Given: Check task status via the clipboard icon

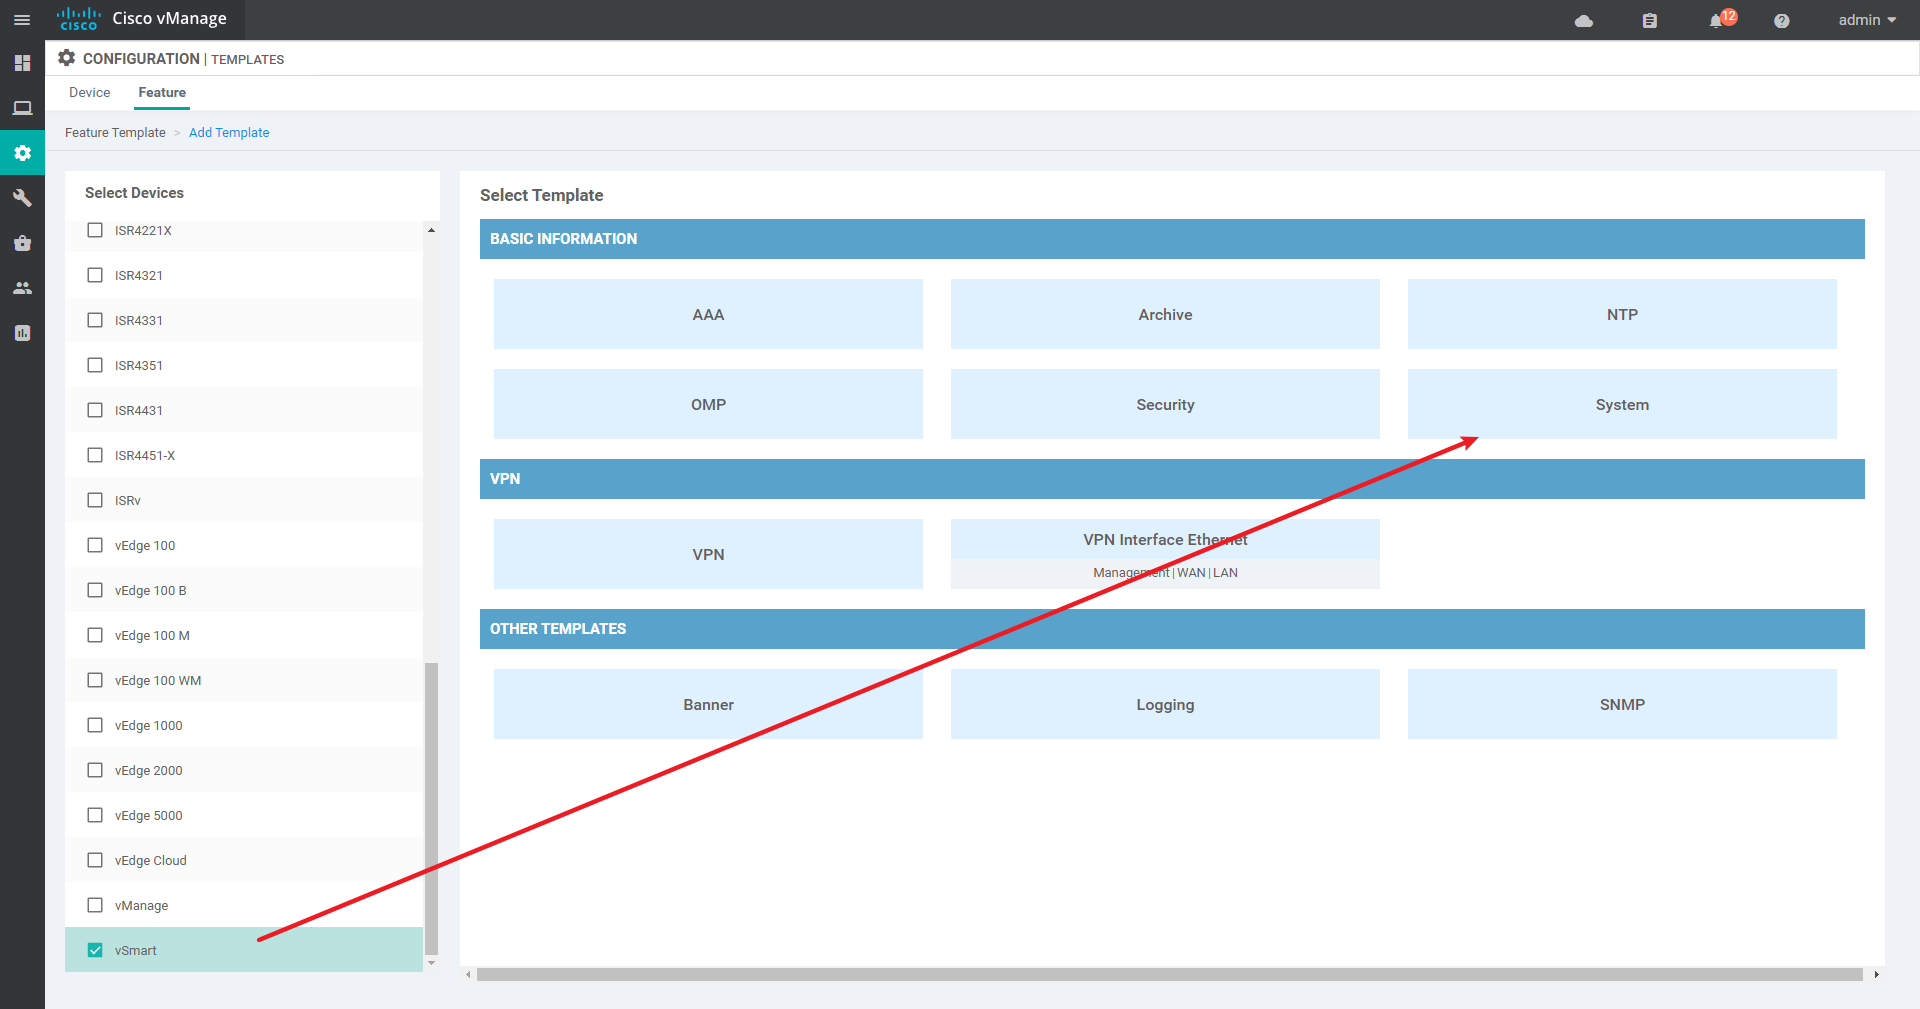Looking at the screenshot, I should click(x=1650, y=20).
